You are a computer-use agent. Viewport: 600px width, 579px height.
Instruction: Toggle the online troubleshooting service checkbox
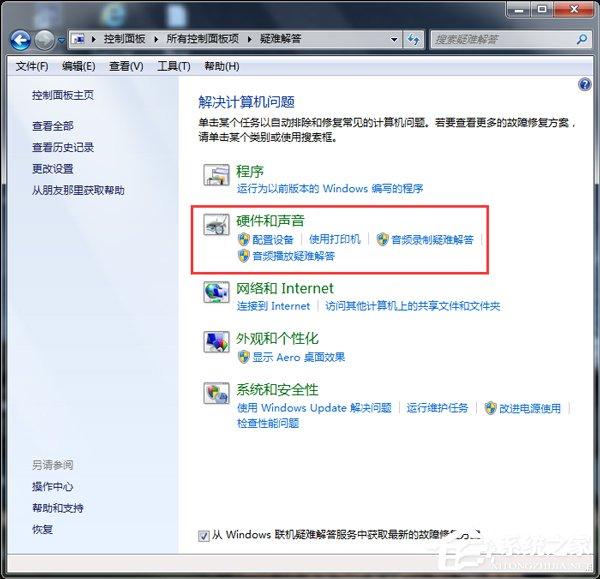point(204,536)
